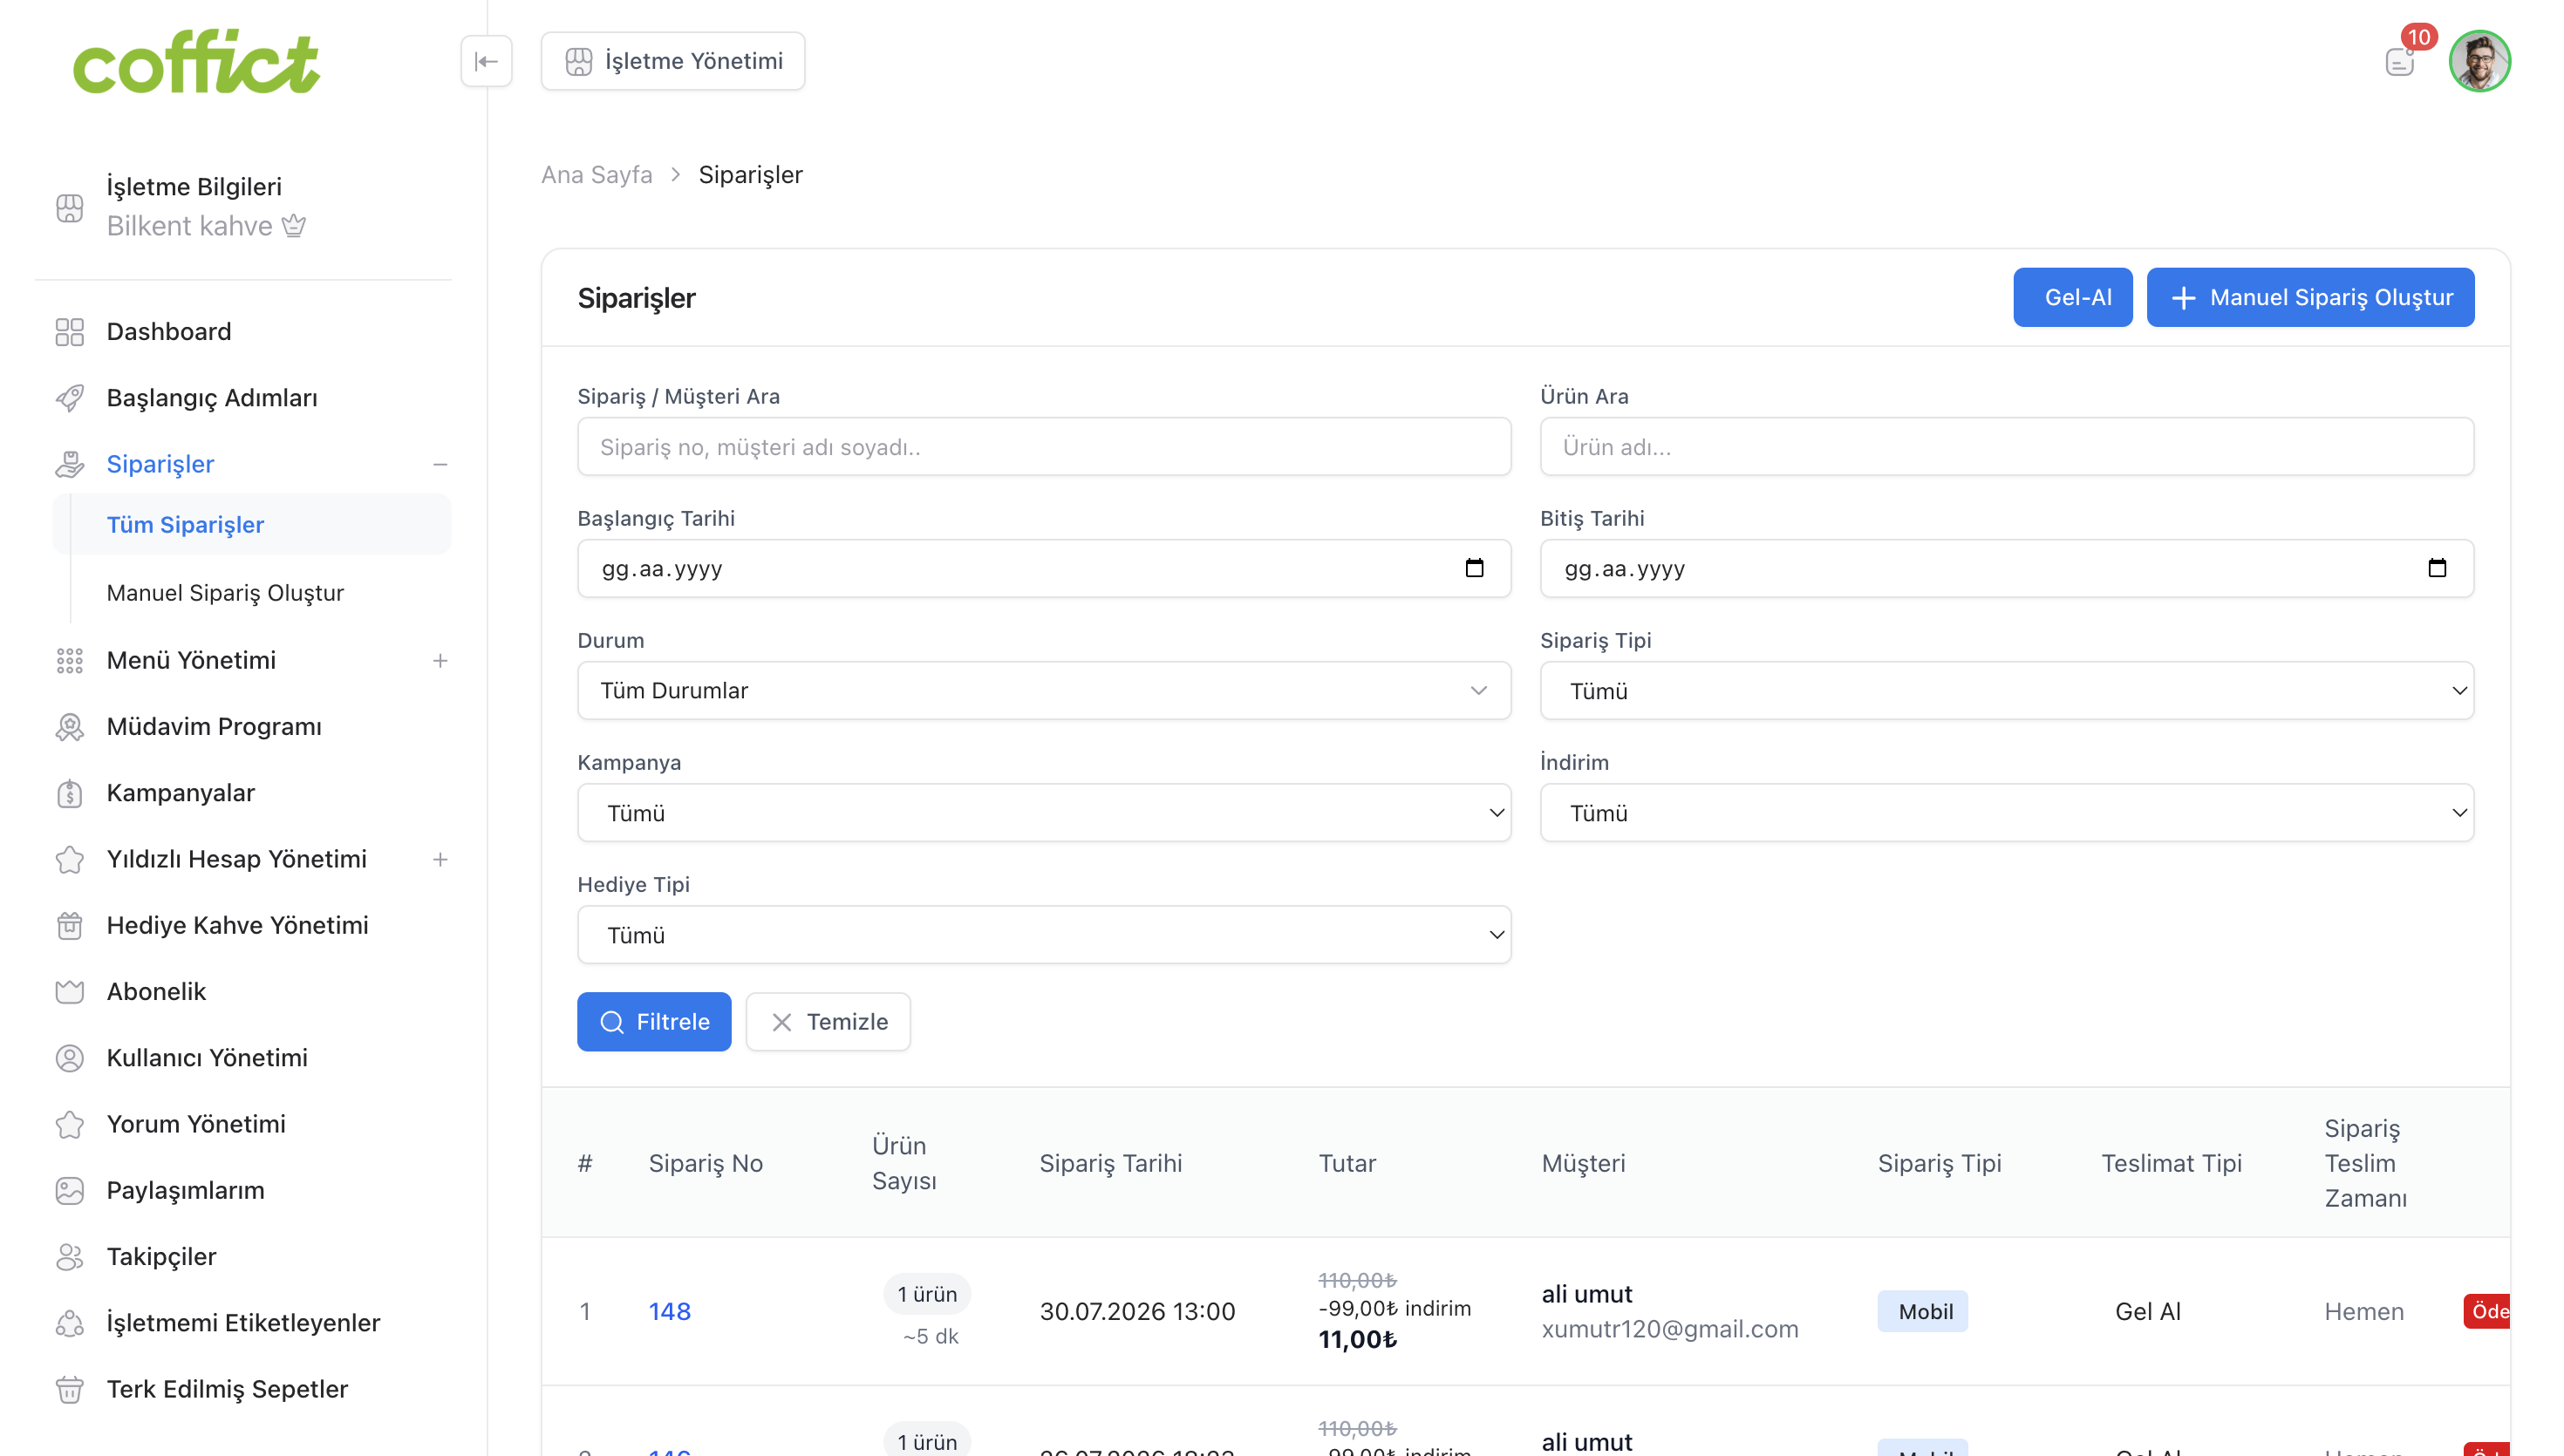The height and width of the screenshot is (1456, 2564).
Task: Expand the Yıldızlı Hesap Yönetimi submenu
Action: click(440, 859)
